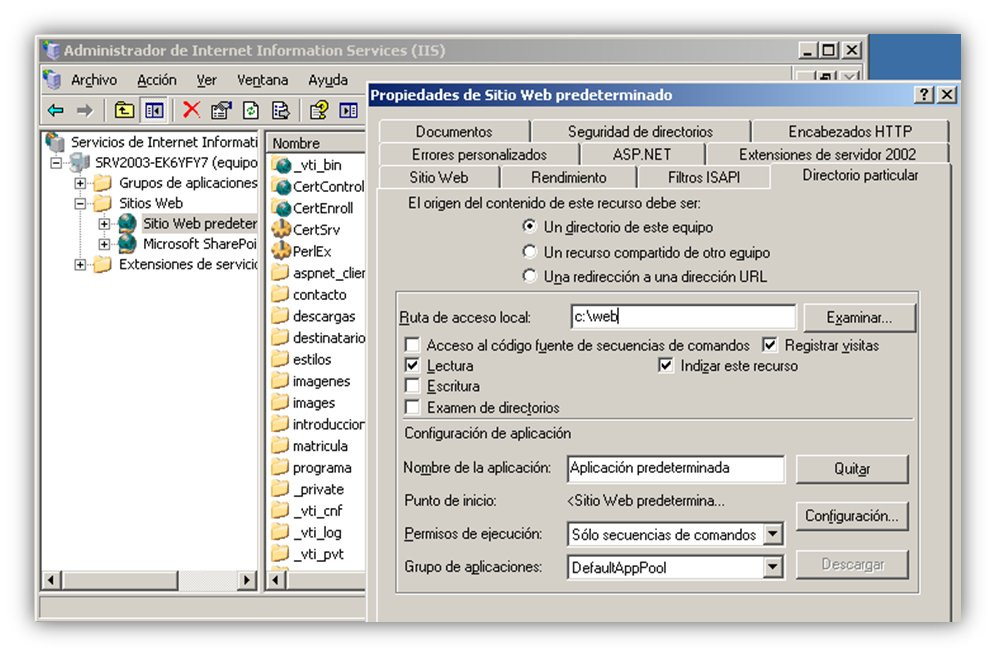Screen dimensions: 995x656
Task: Select the _vti_bin virtual directory icon
Action: (x=282, y=166)
